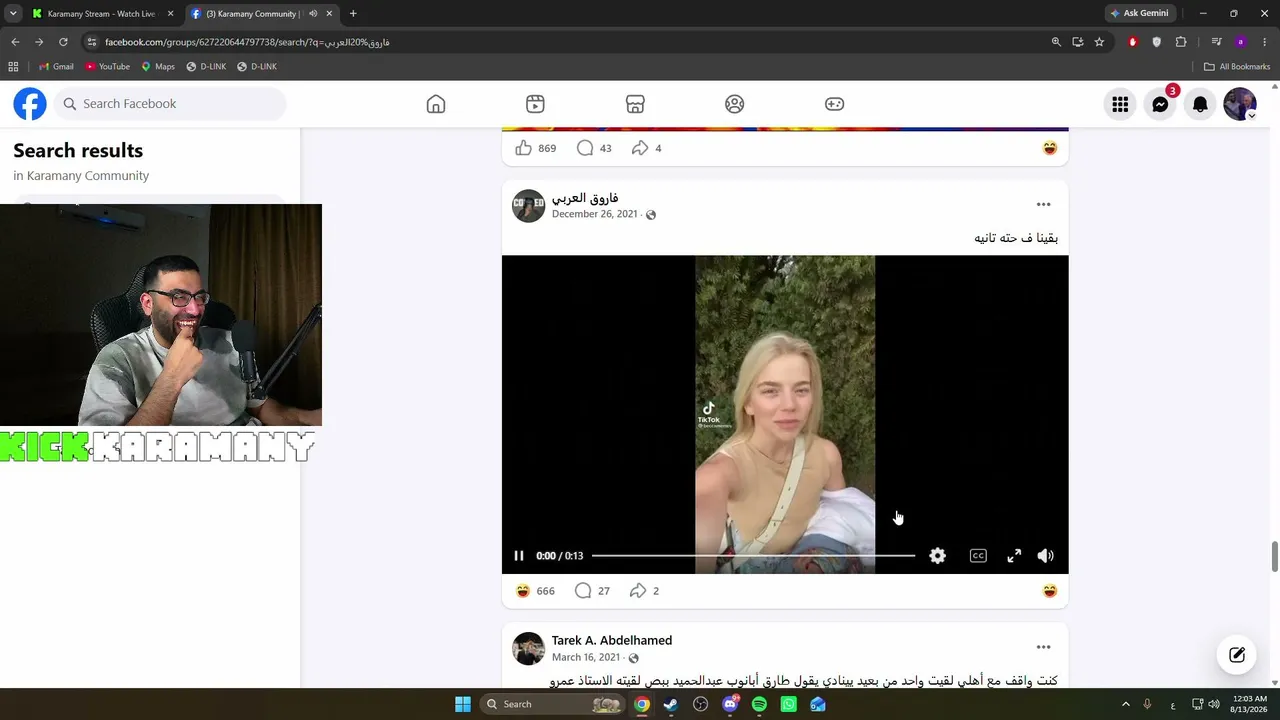
Task: Pause the video
Action: pos(519,556)
